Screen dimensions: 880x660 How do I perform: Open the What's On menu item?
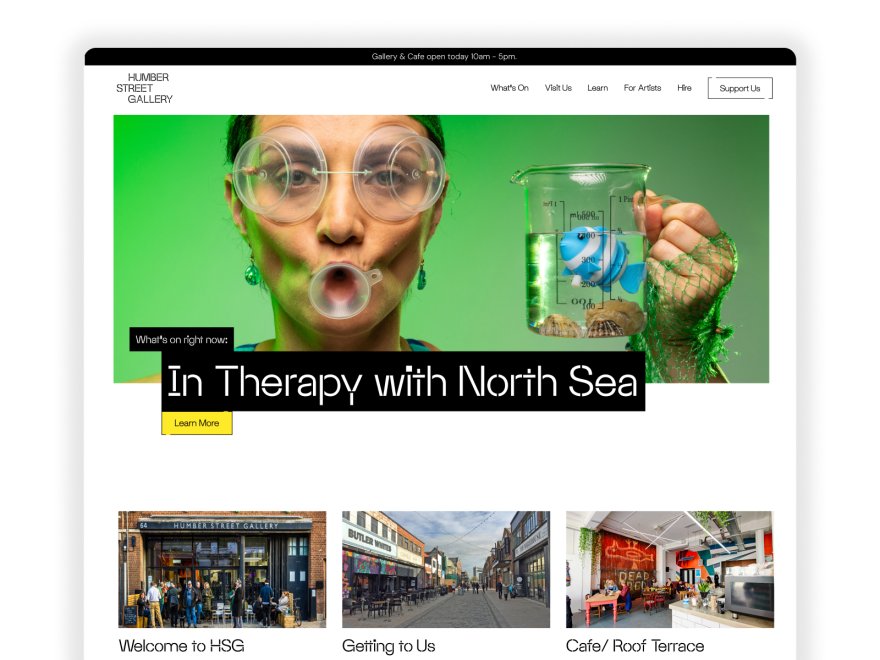[509, 88]
